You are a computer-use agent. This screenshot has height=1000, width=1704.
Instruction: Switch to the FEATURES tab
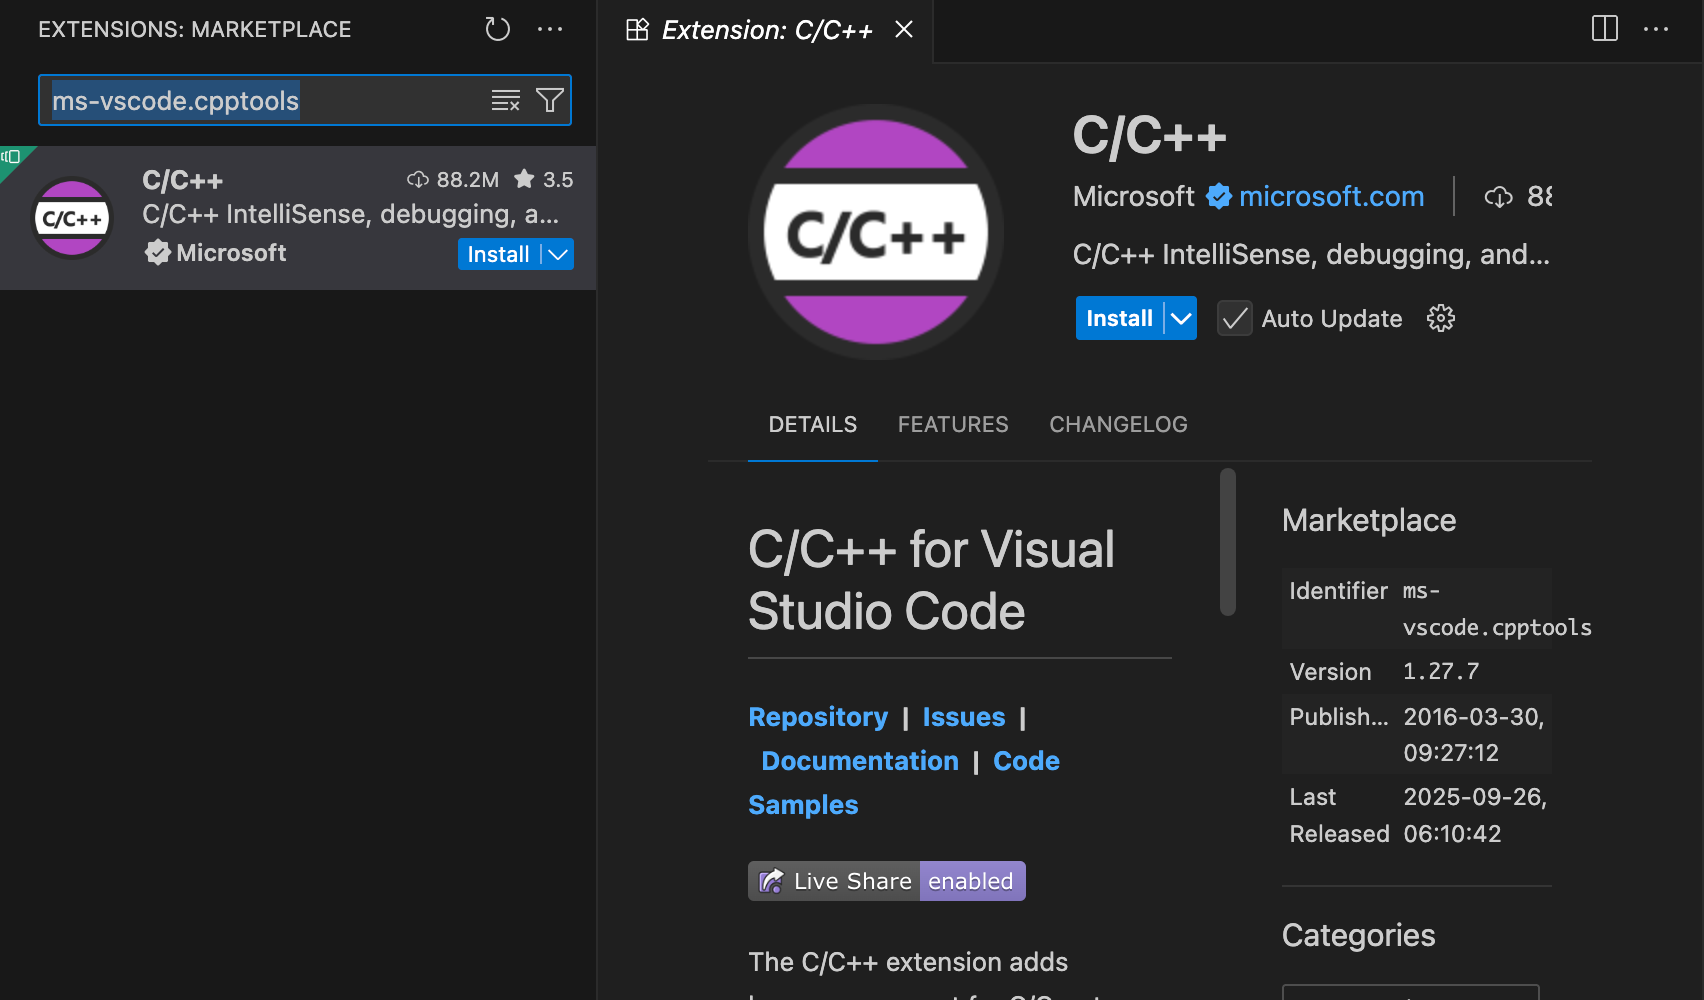(x=952, y=424)
